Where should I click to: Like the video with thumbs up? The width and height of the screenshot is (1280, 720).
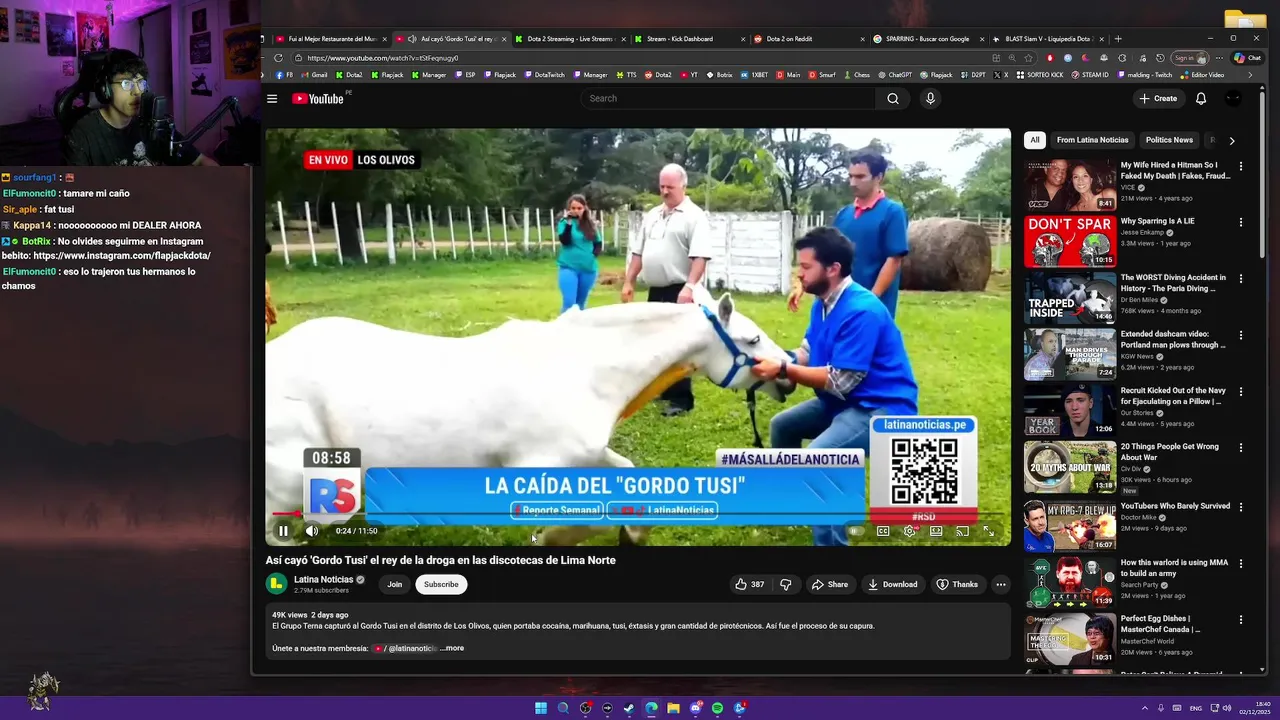[x=749, y=584]
